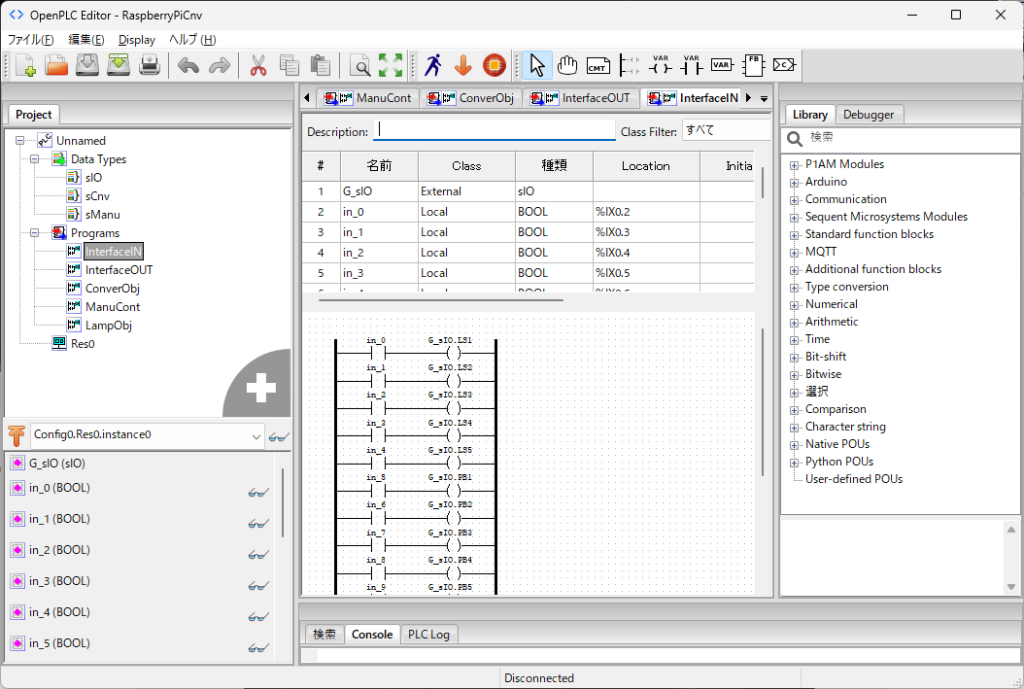Save the project with toolbar icon
Screen dimensions: 1024x689
87,65
